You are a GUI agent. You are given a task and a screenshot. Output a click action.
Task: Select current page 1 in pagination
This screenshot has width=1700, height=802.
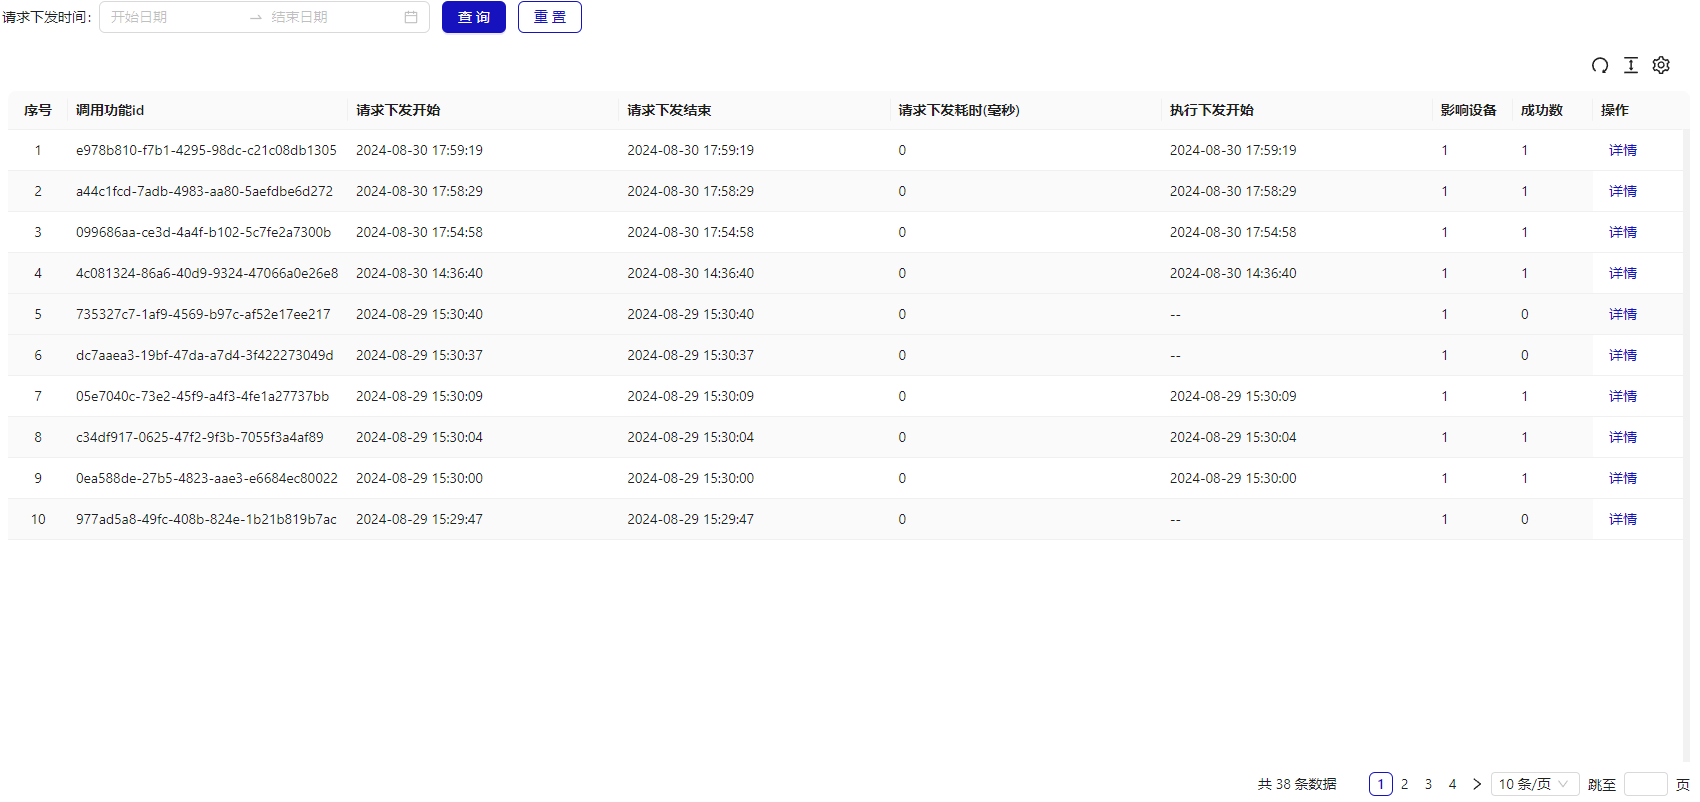click(1380, 784)
